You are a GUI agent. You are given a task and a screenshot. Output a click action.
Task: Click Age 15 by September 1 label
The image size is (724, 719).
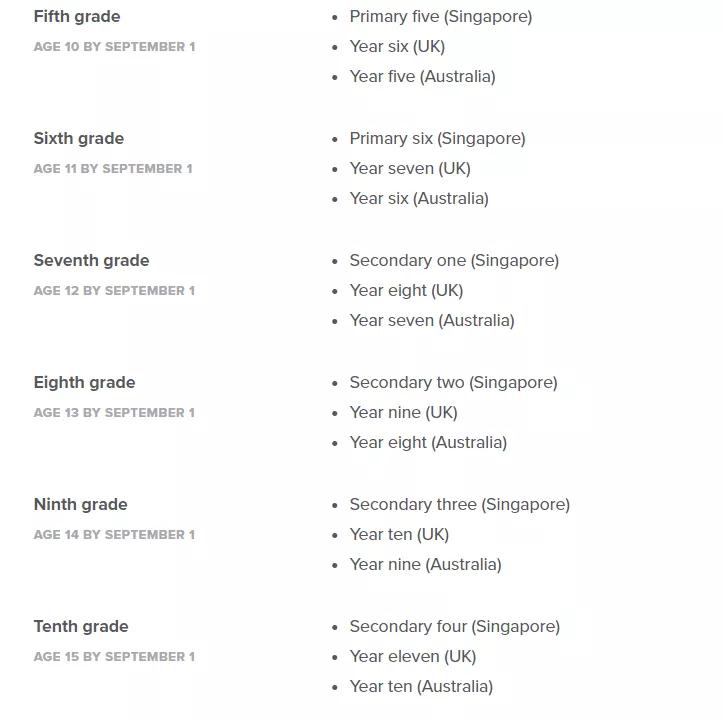[x=114, y=657]
